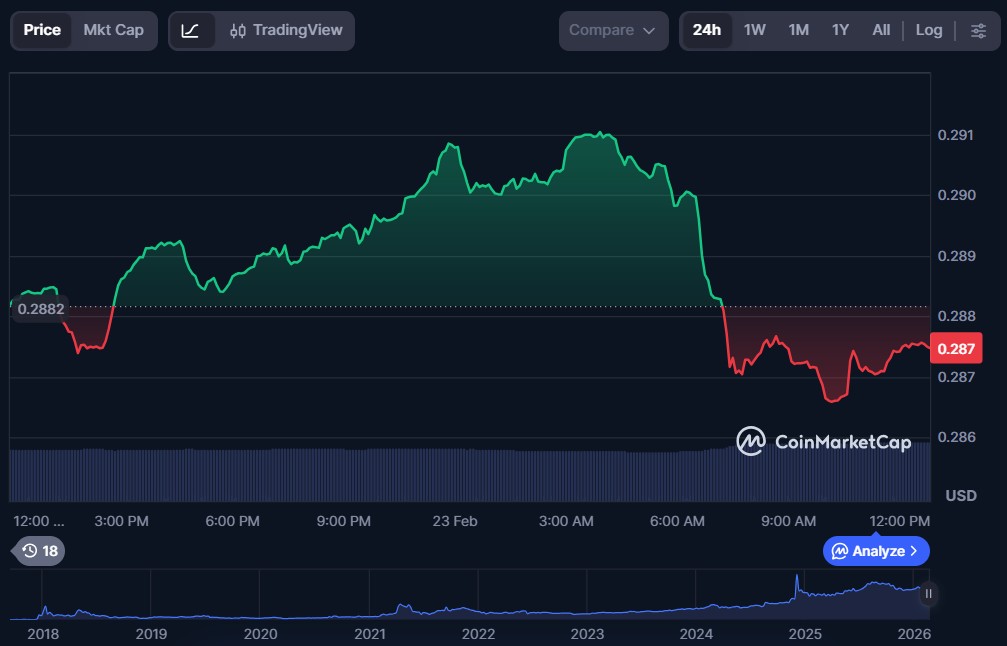Image resolution: width=1007 pixels, height=646 pixels.
Task: Open the Analyze button chevron
Action: [912, 551]
